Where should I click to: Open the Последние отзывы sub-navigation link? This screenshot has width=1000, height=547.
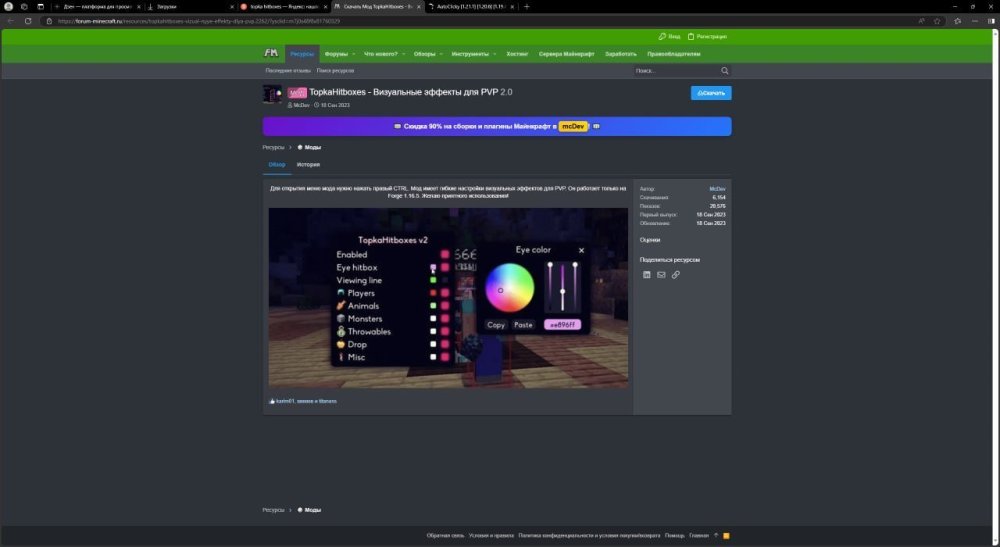point(288,71)
